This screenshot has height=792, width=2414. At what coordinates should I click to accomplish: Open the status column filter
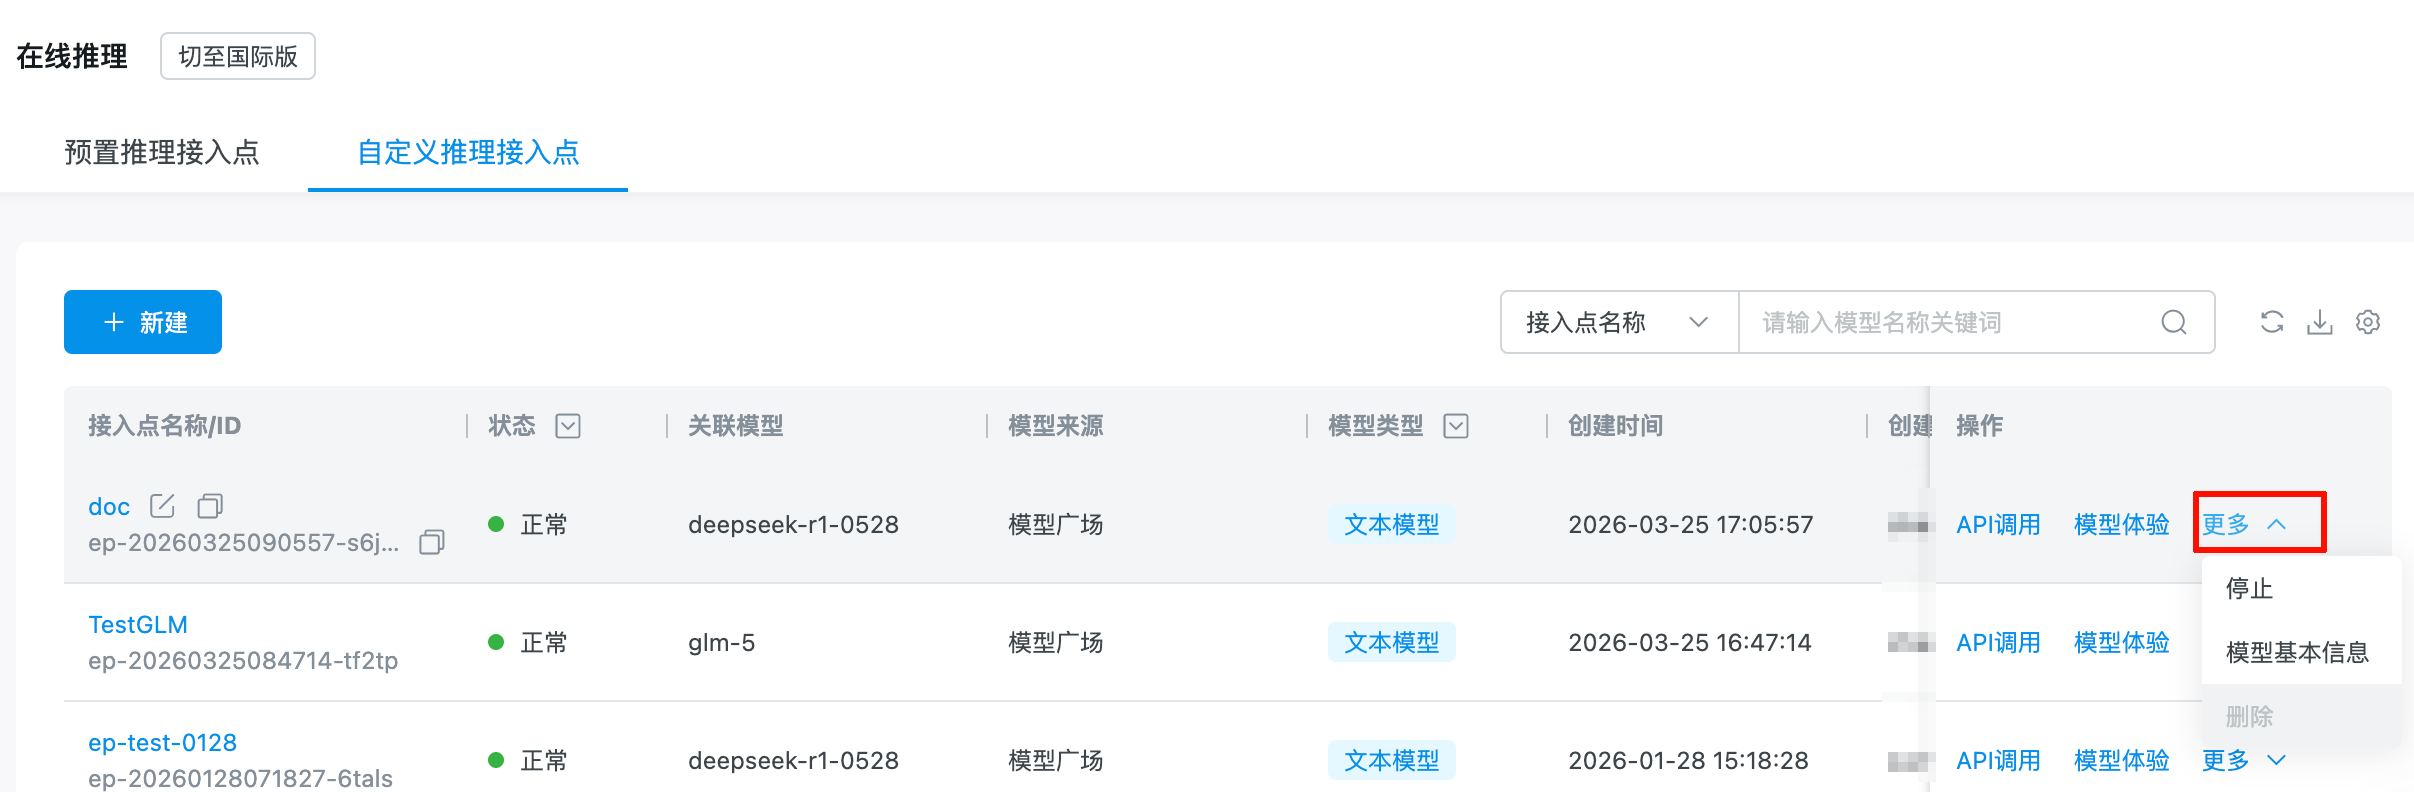(568, 426)
